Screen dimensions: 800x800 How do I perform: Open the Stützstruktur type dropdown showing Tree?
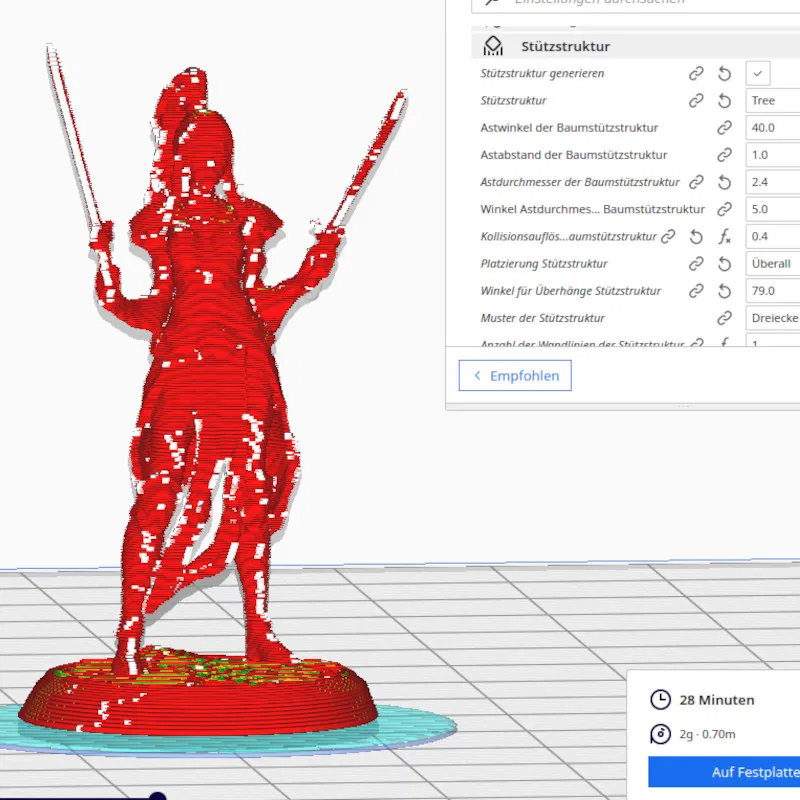click(772, 101)
